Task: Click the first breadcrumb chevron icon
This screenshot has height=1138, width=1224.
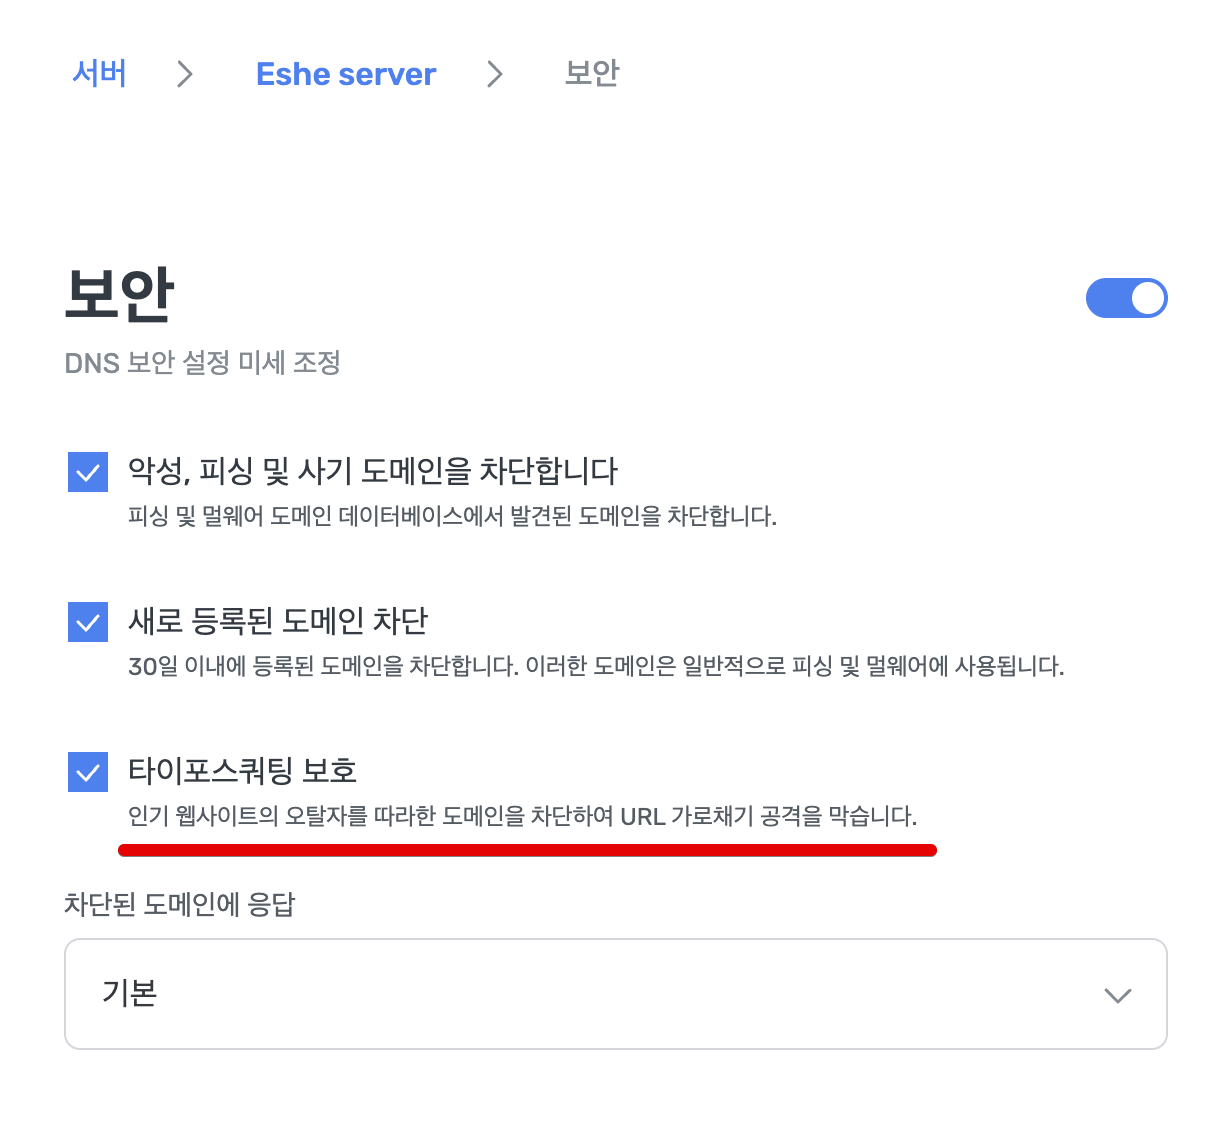Action: click(x=185, y=73)
